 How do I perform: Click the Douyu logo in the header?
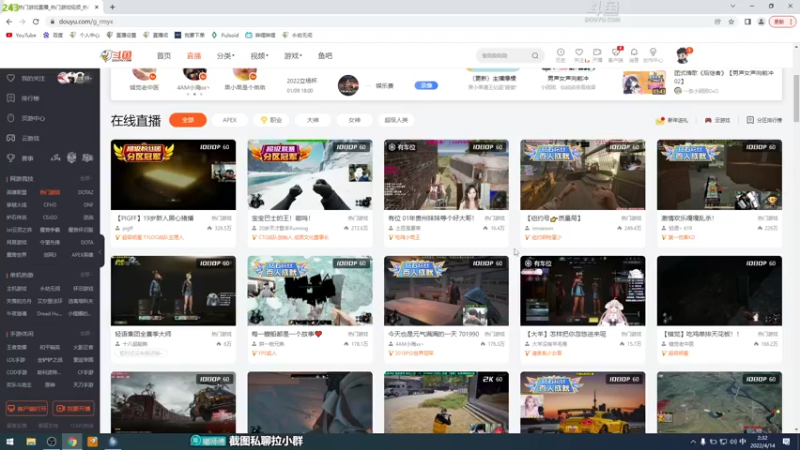point(116,56)
